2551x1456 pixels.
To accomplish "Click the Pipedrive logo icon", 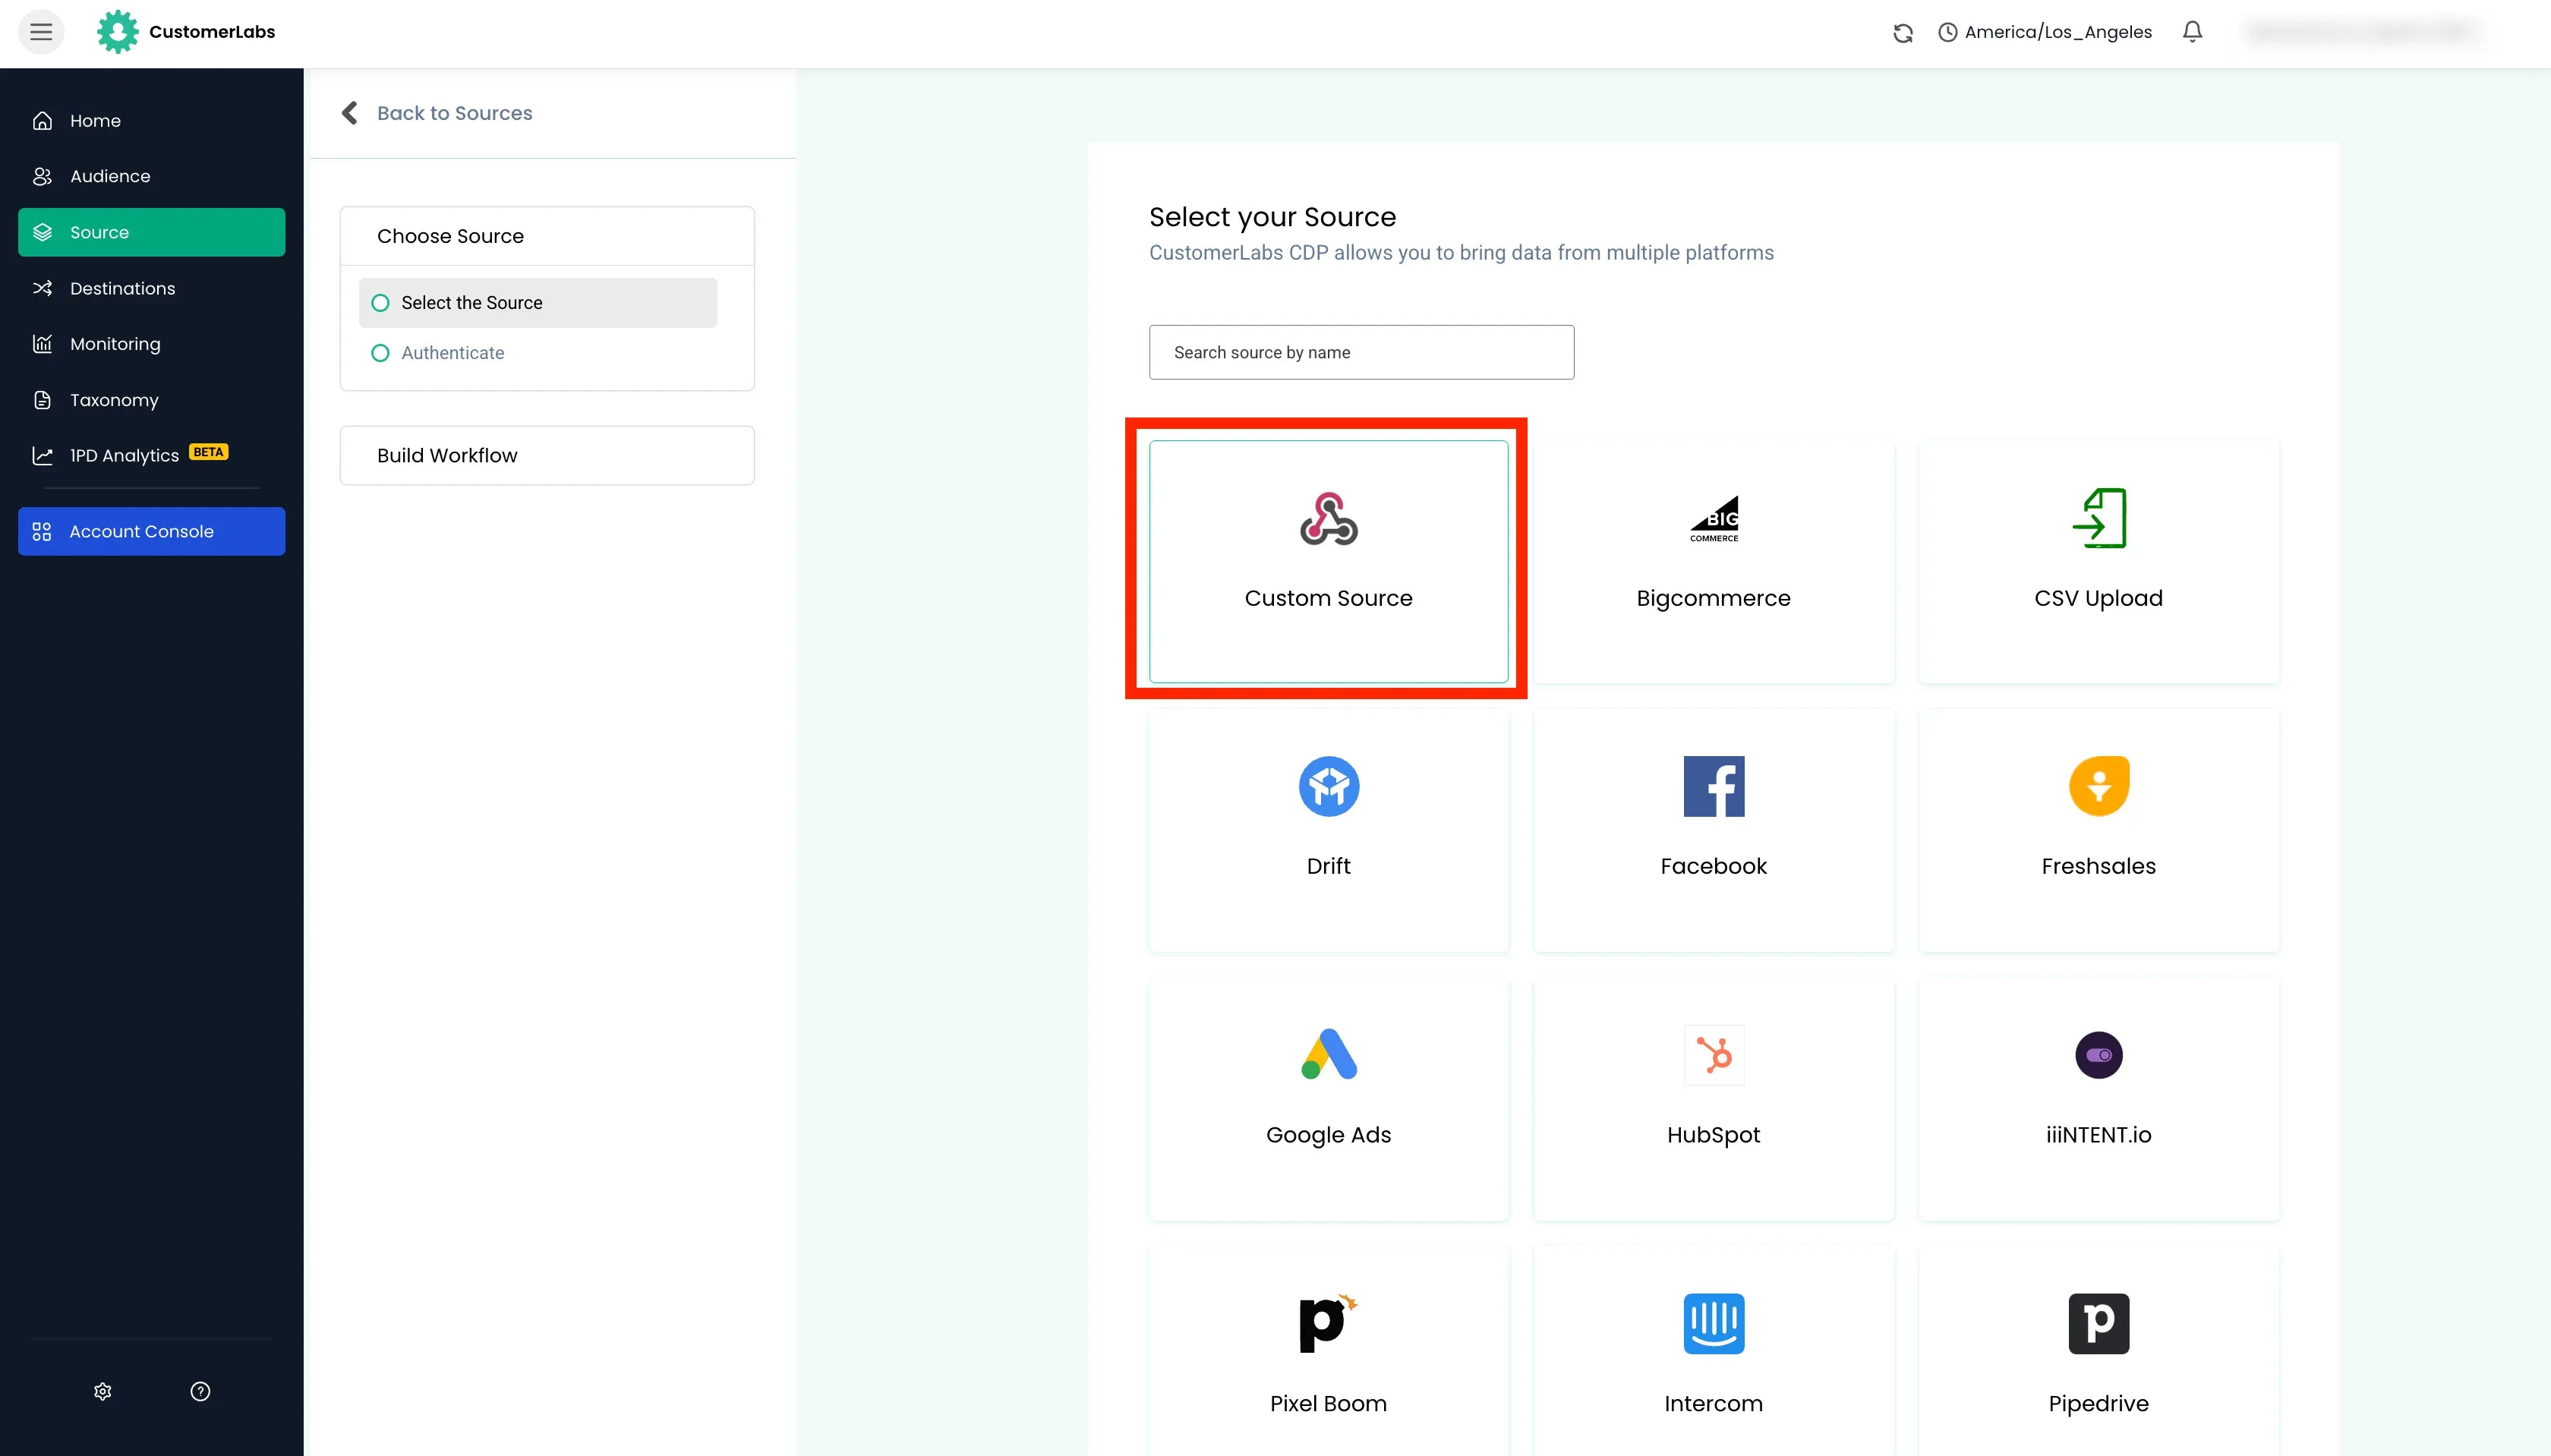I will pyautogui.click(x=2098, y=1323).
